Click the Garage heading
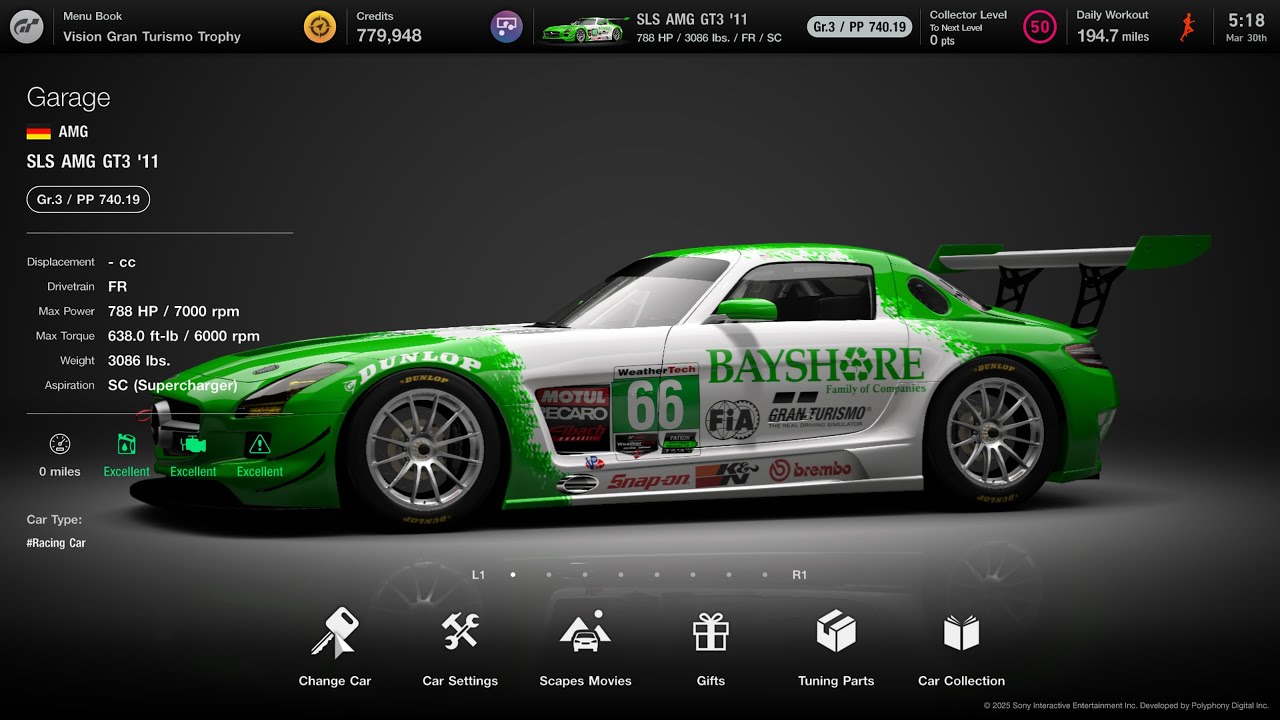The height and width of the screenshot is (720, 1280). coord(68,97)
